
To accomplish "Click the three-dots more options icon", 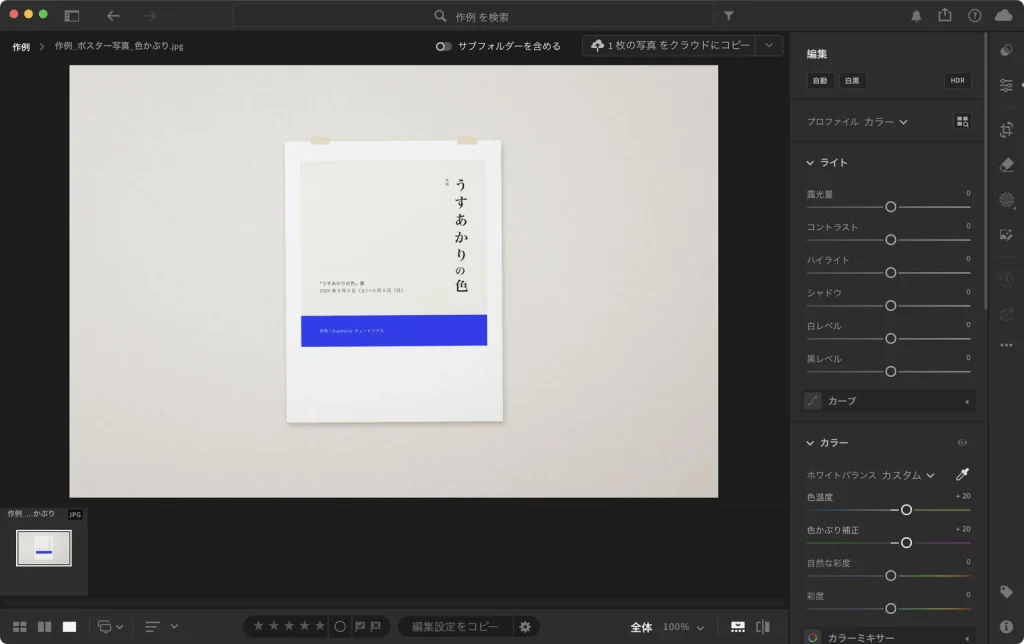I will click(1006, 345).
